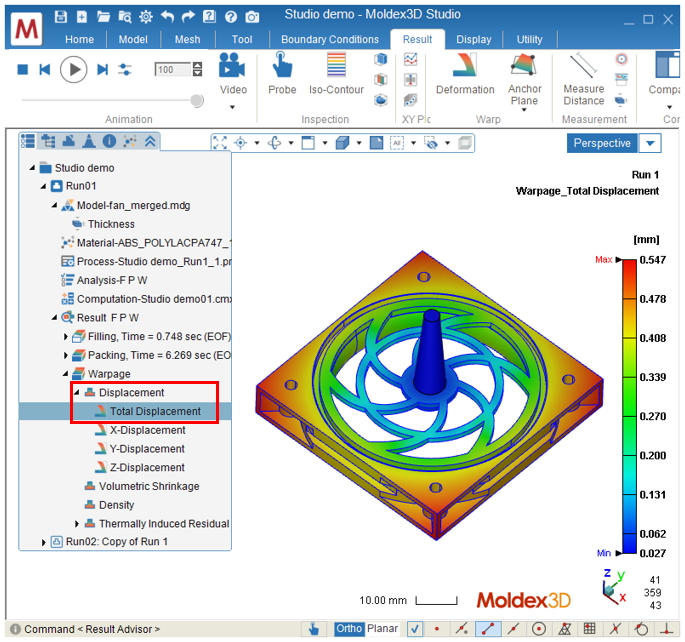Select the Deformation warp tool
Viewport: 685px width, 642px height.
(465, 73)
